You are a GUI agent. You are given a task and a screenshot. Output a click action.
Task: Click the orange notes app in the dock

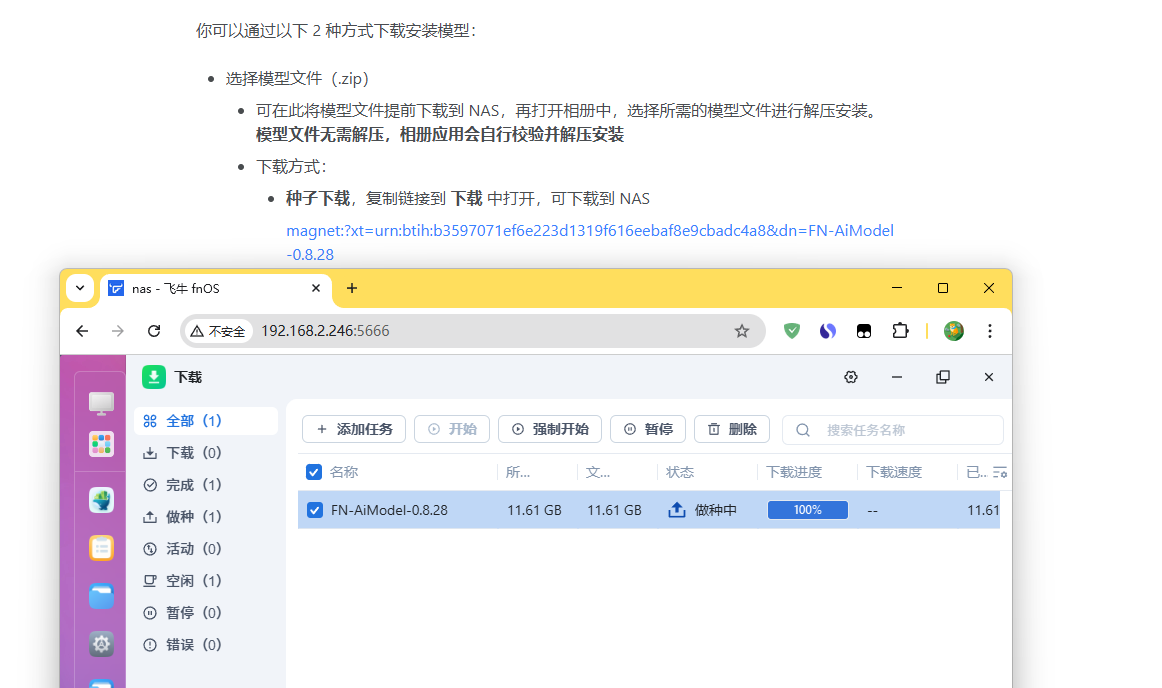click(x=101, y=548)
